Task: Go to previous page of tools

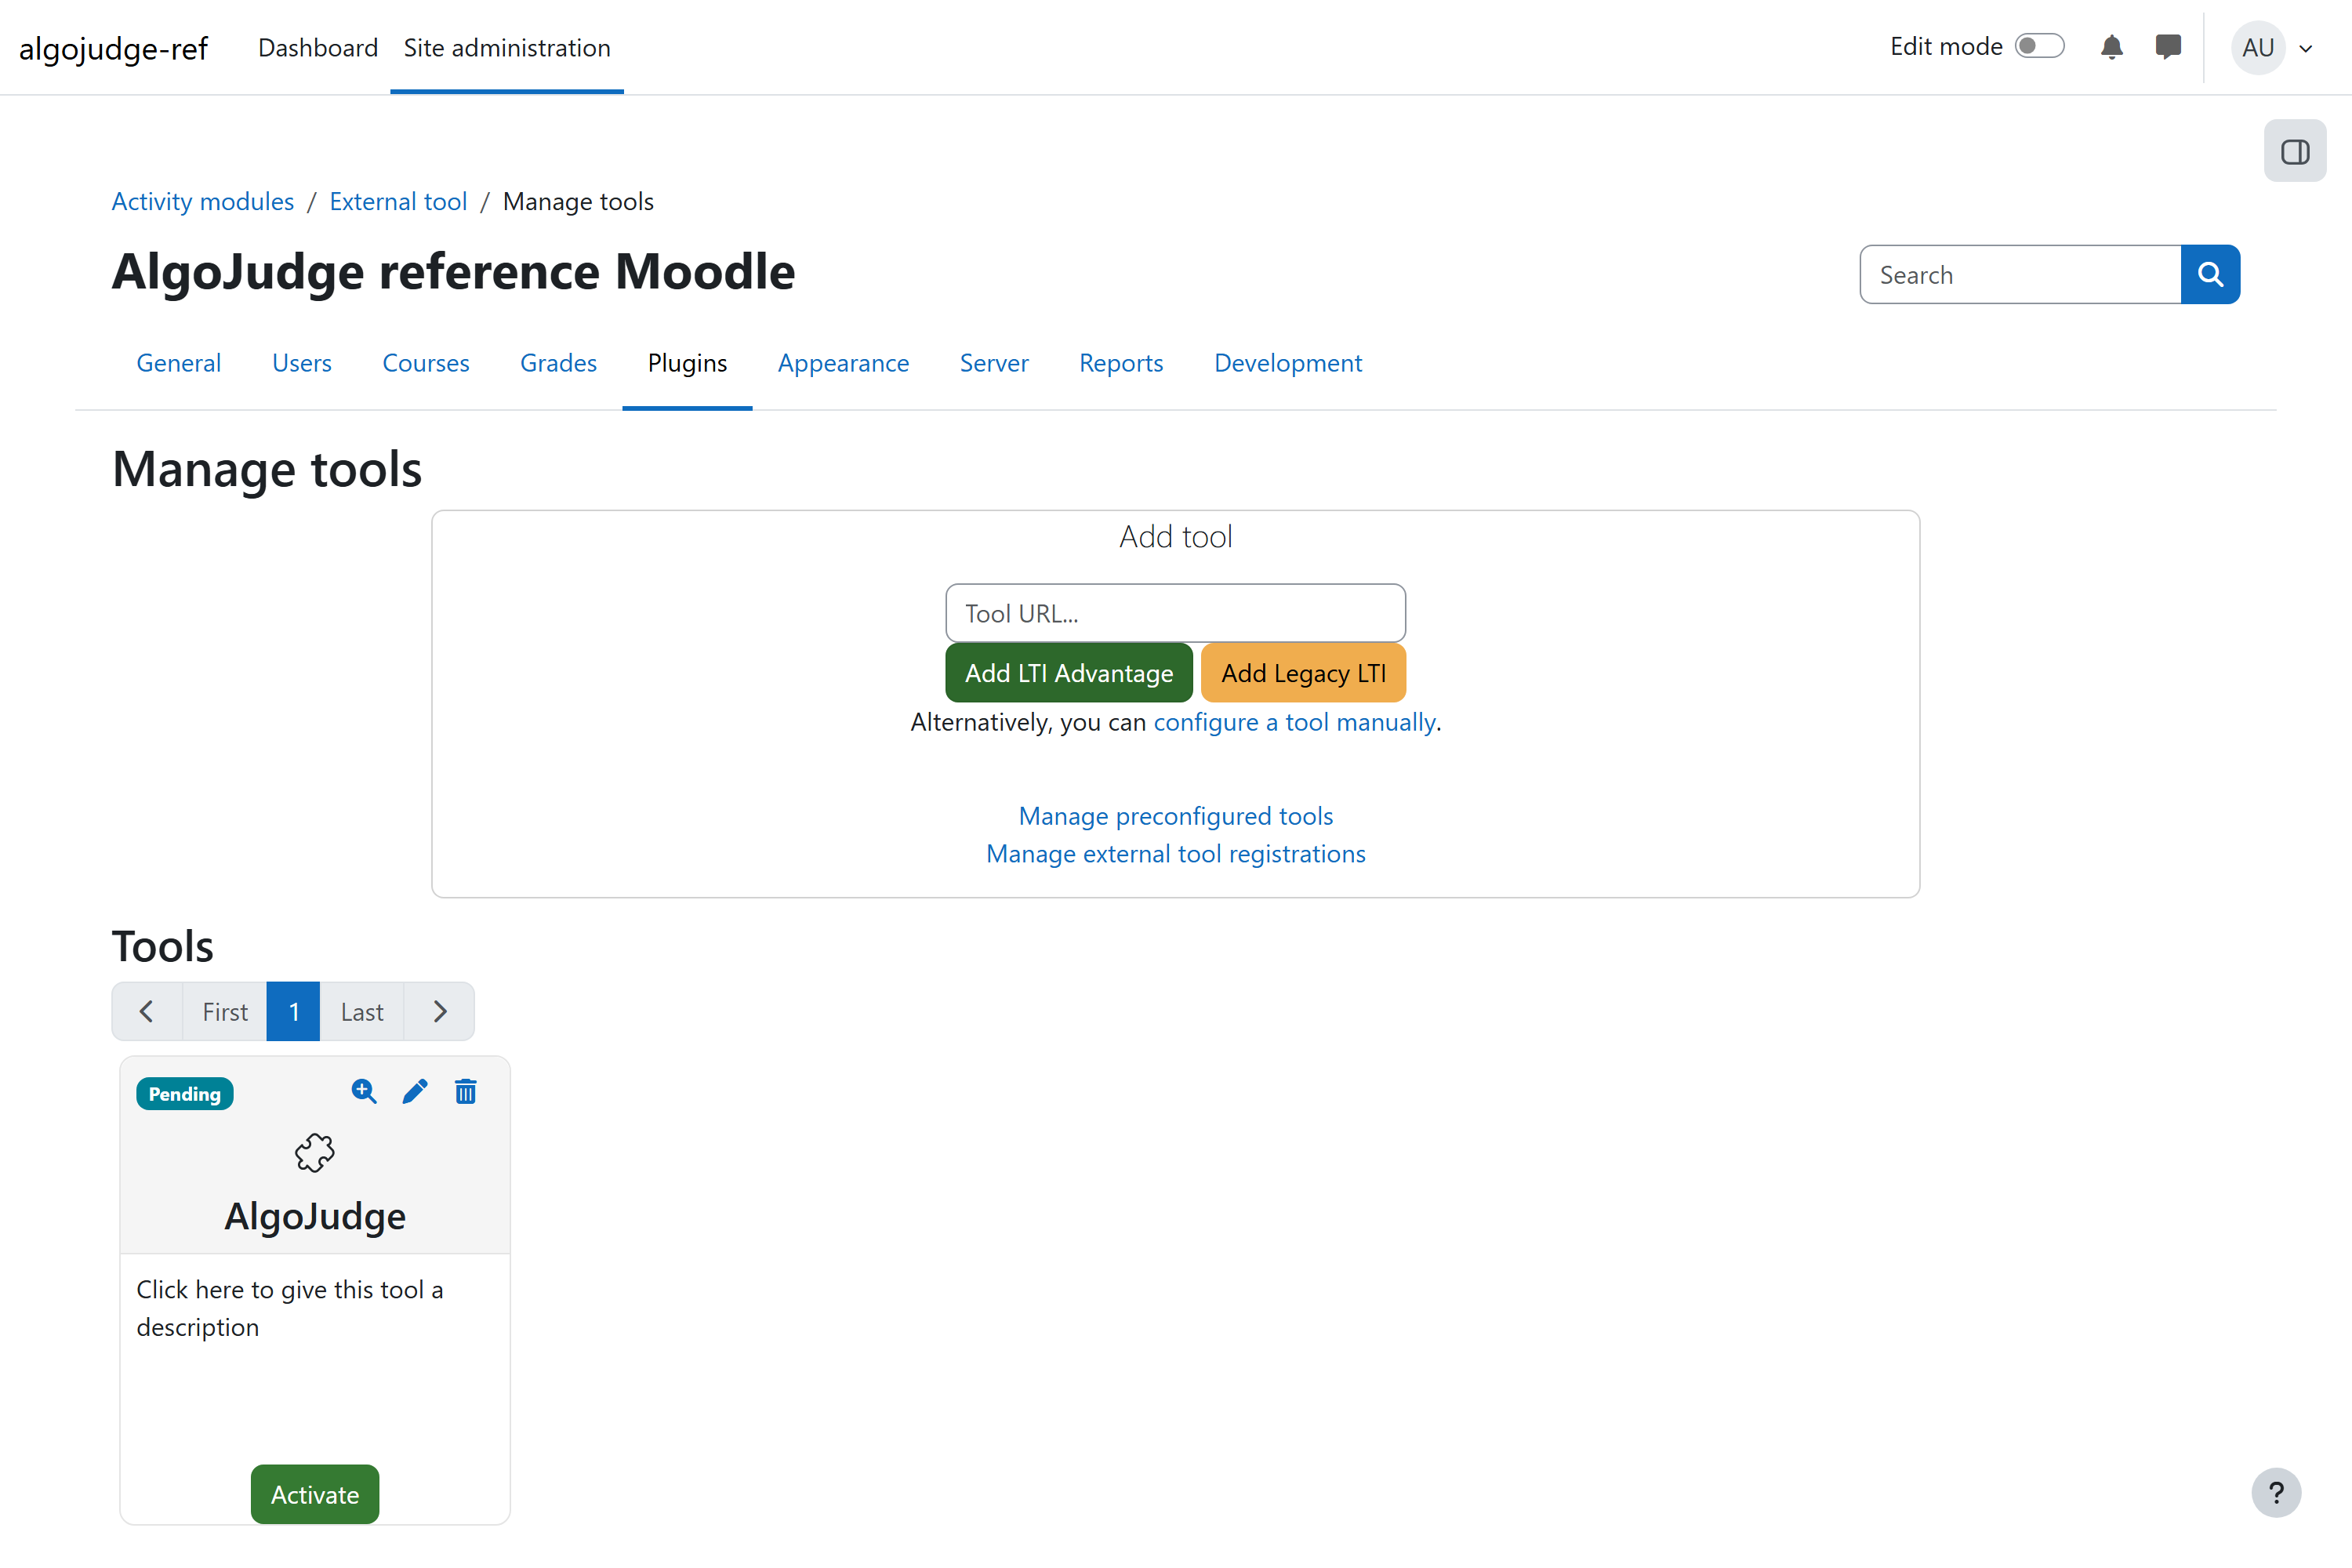Action: (147, 1011)
